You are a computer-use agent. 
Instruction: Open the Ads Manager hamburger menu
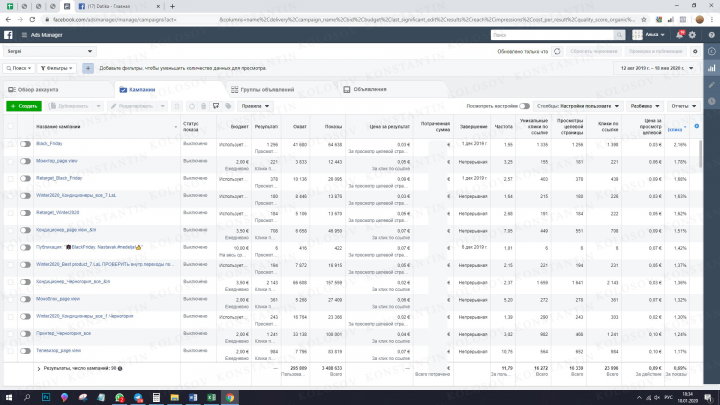click(x=24, y=35)
